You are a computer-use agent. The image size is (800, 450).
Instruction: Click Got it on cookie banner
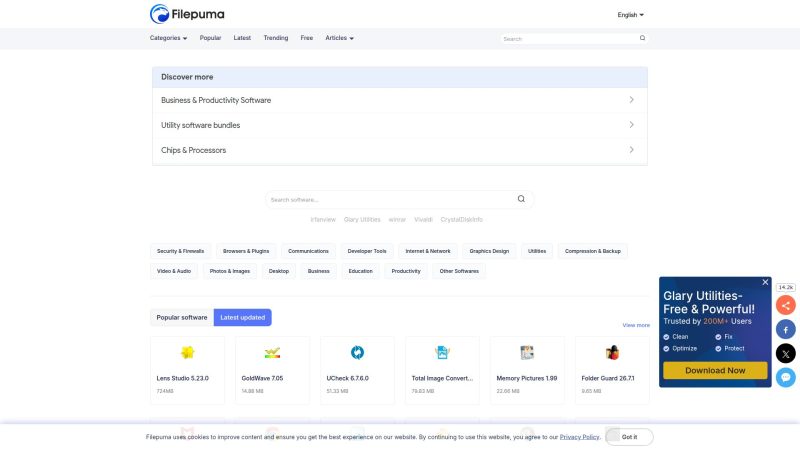(x=629, y=437)
